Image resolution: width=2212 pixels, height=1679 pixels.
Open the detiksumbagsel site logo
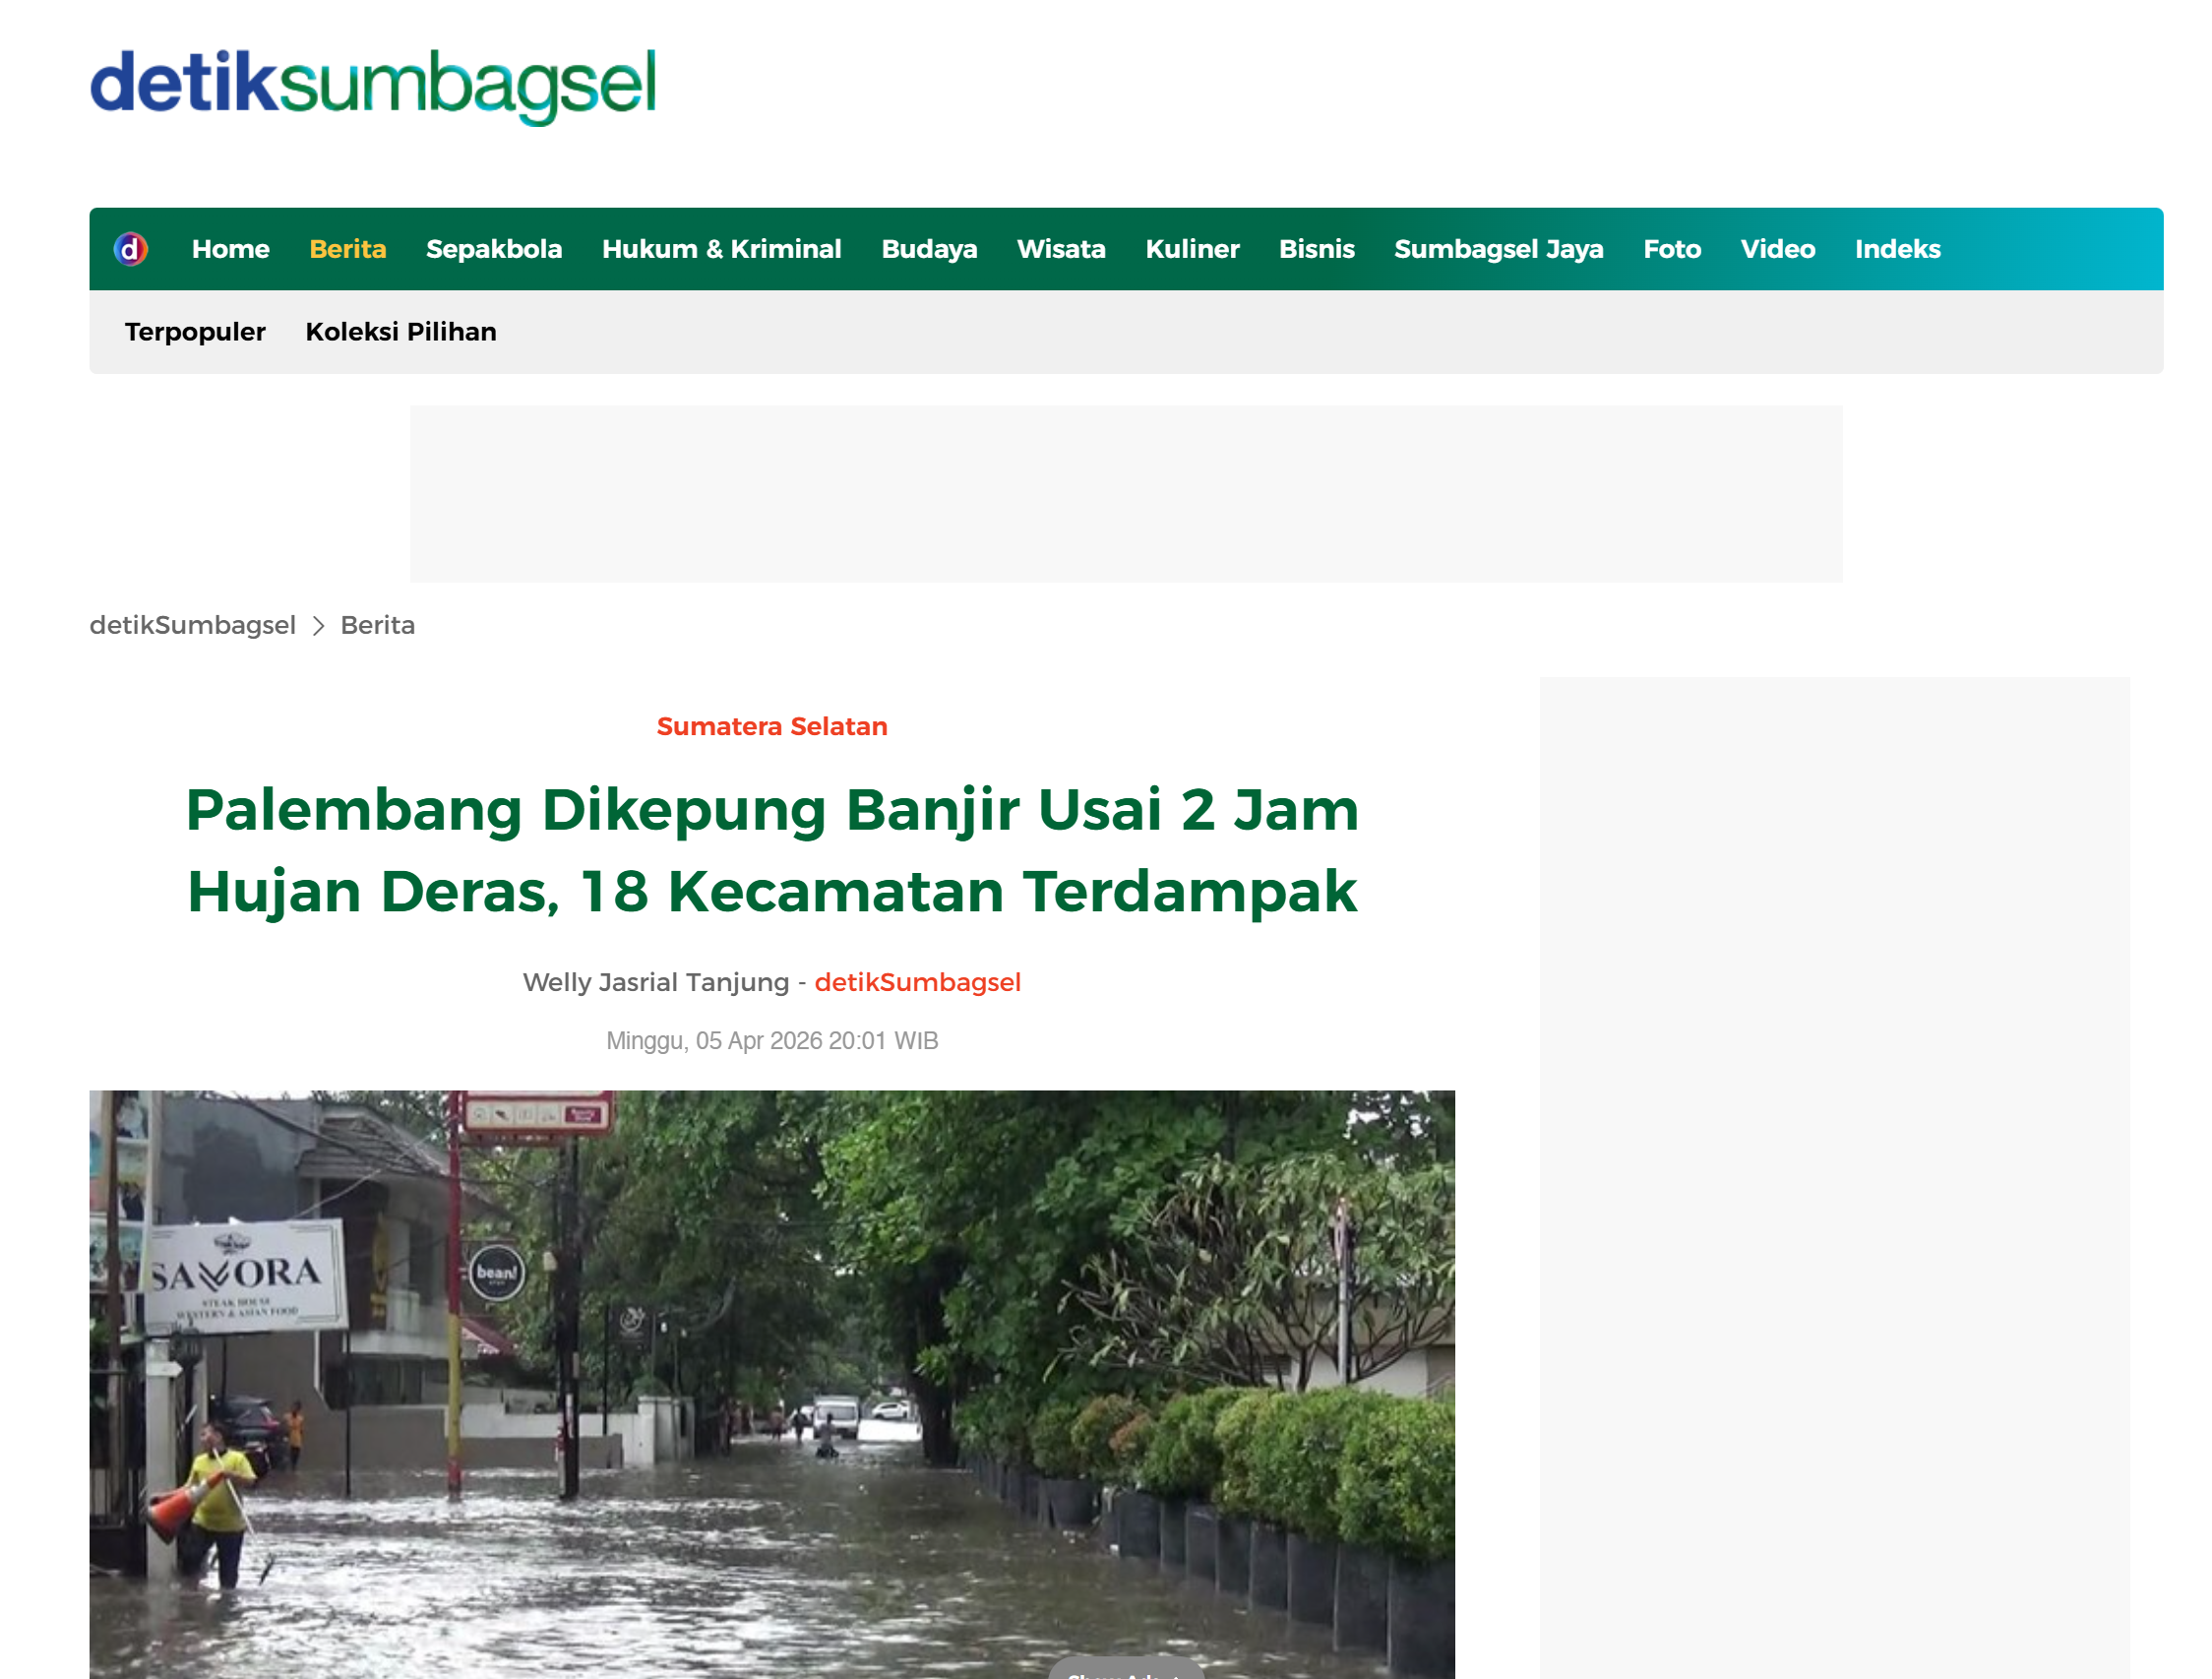point(373,86)
